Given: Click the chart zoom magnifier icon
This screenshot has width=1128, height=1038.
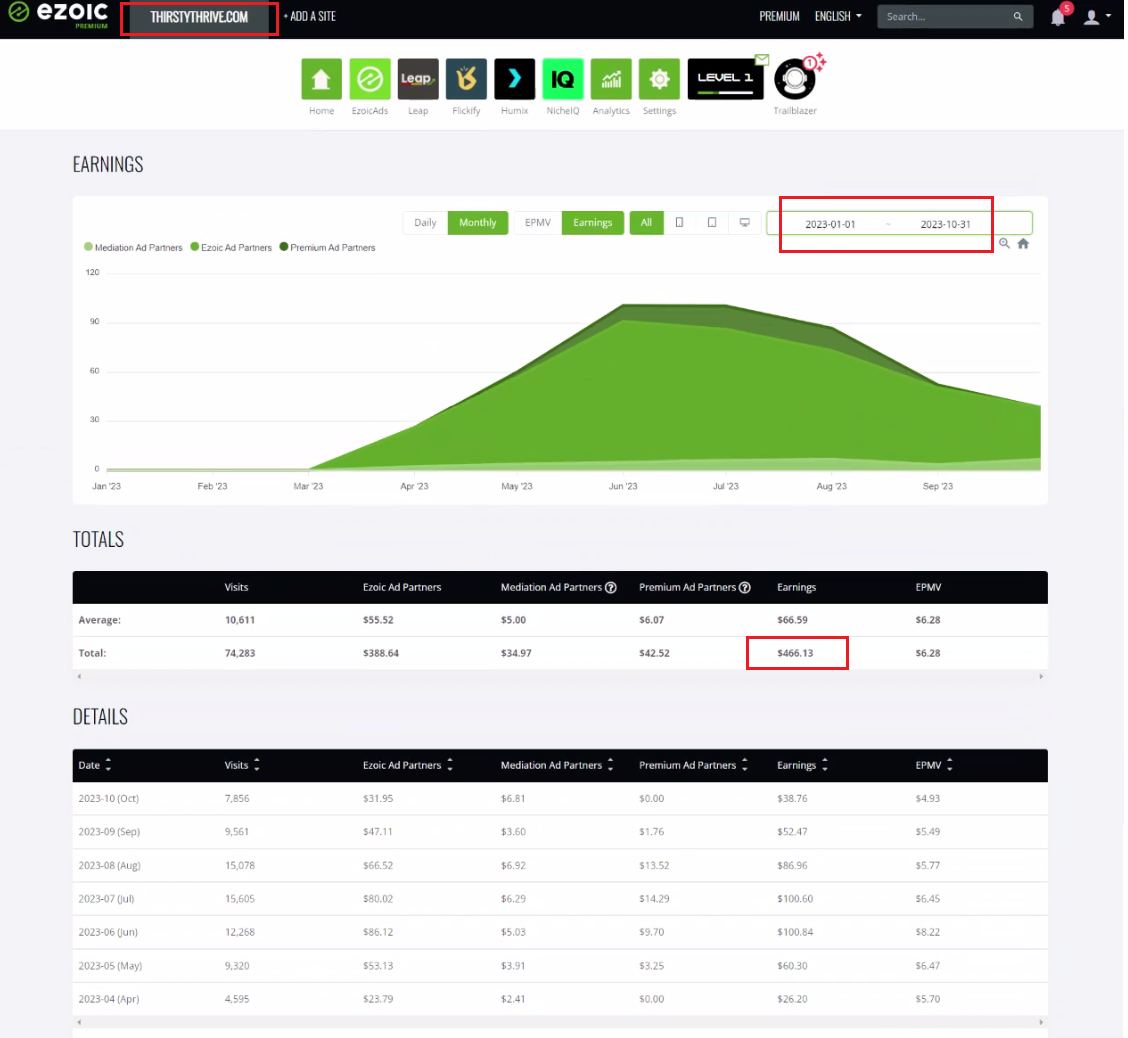Looking at the screenshot, I should click(1004, 243).
